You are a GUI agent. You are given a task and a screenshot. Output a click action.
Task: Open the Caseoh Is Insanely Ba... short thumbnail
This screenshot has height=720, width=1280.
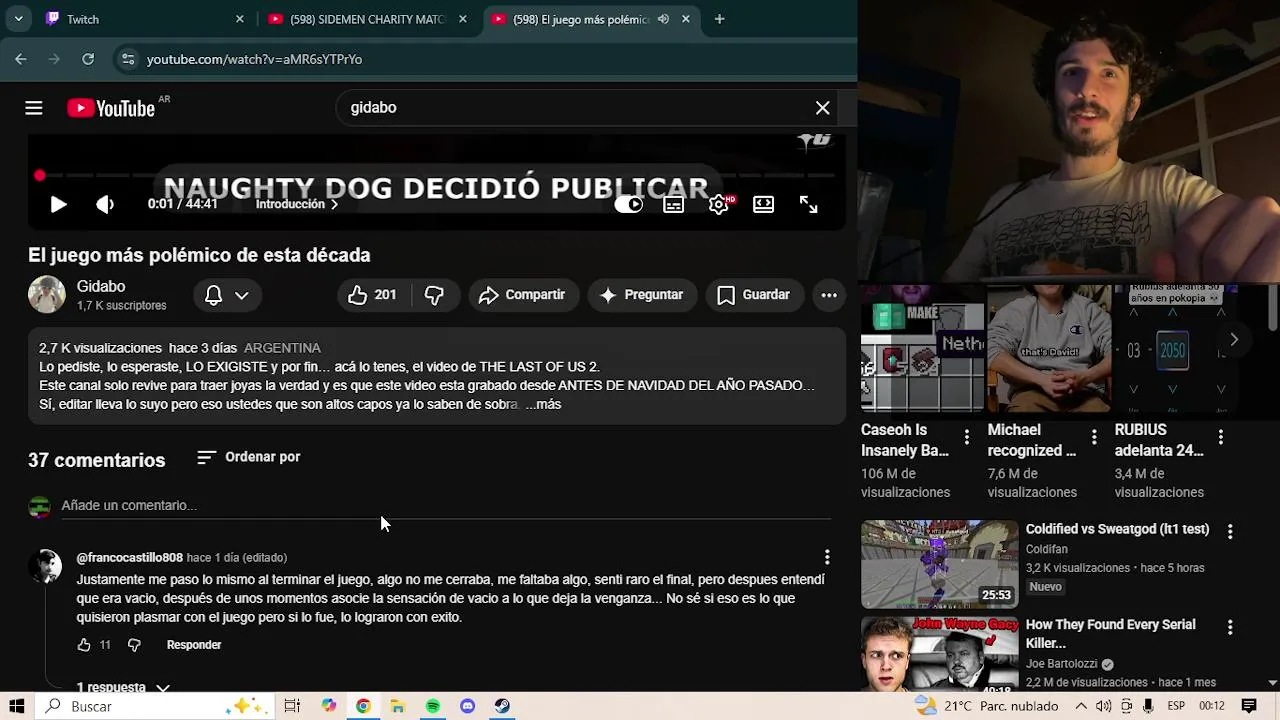[x=922, y=348]
